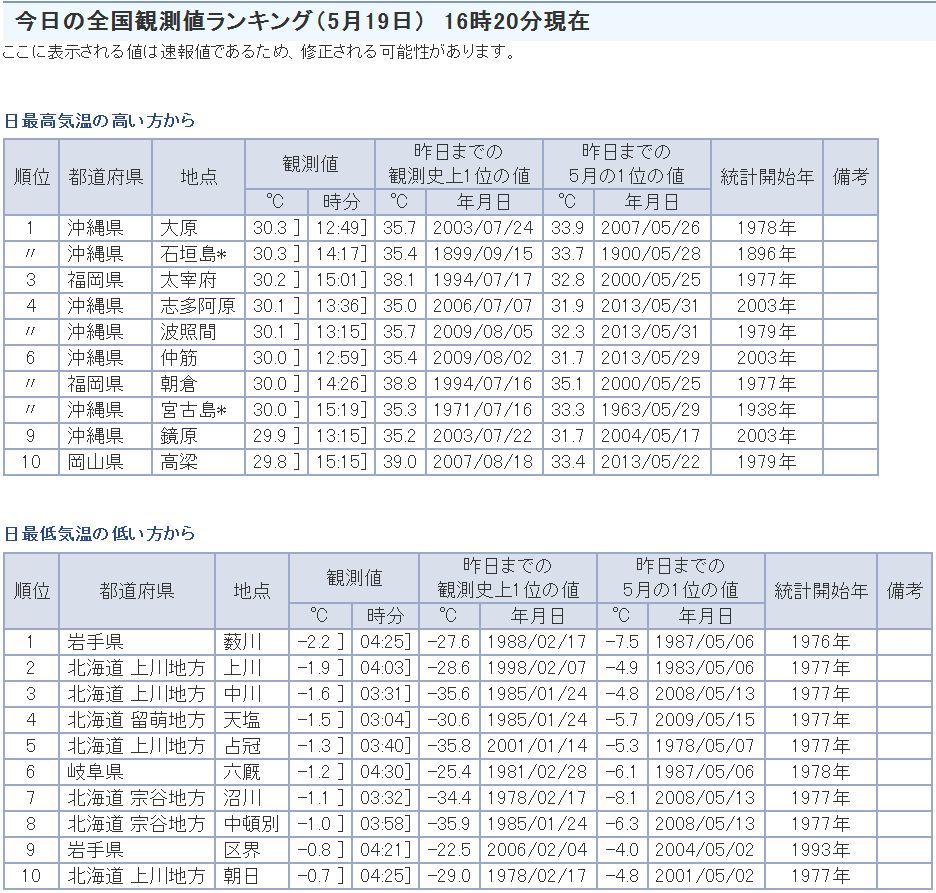Image resolution: width=936 pixels, height=893 pixels.
Task: Click the 岡山県 prefecture cell
Action: coord(96,462)
